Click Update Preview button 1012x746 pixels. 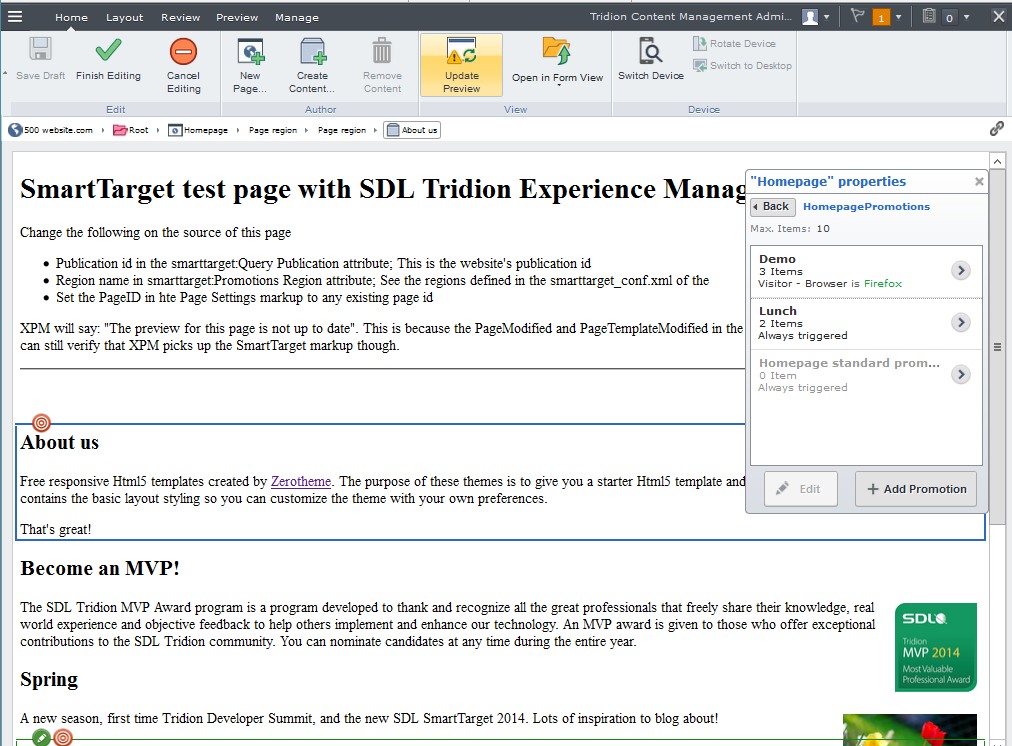[x=461, y=65]
